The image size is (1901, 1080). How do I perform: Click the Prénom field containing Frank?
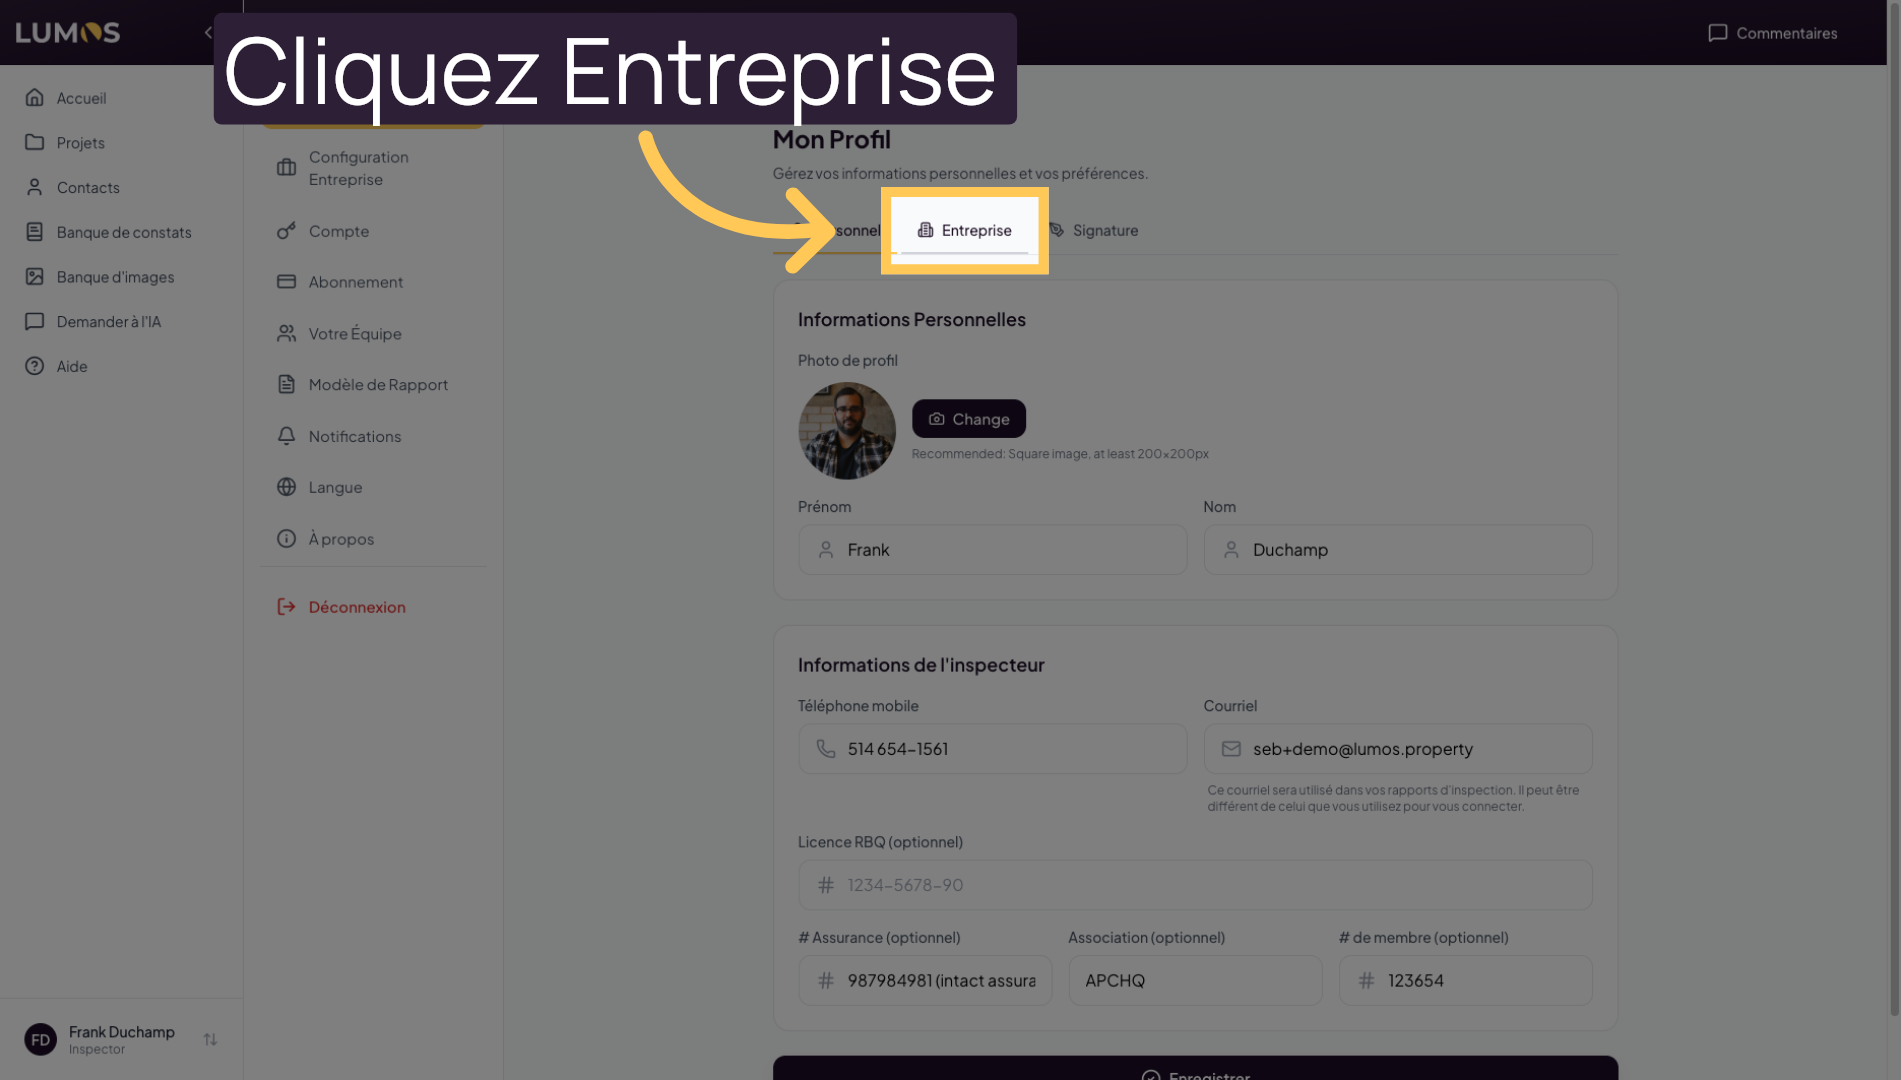pos(992,550)
